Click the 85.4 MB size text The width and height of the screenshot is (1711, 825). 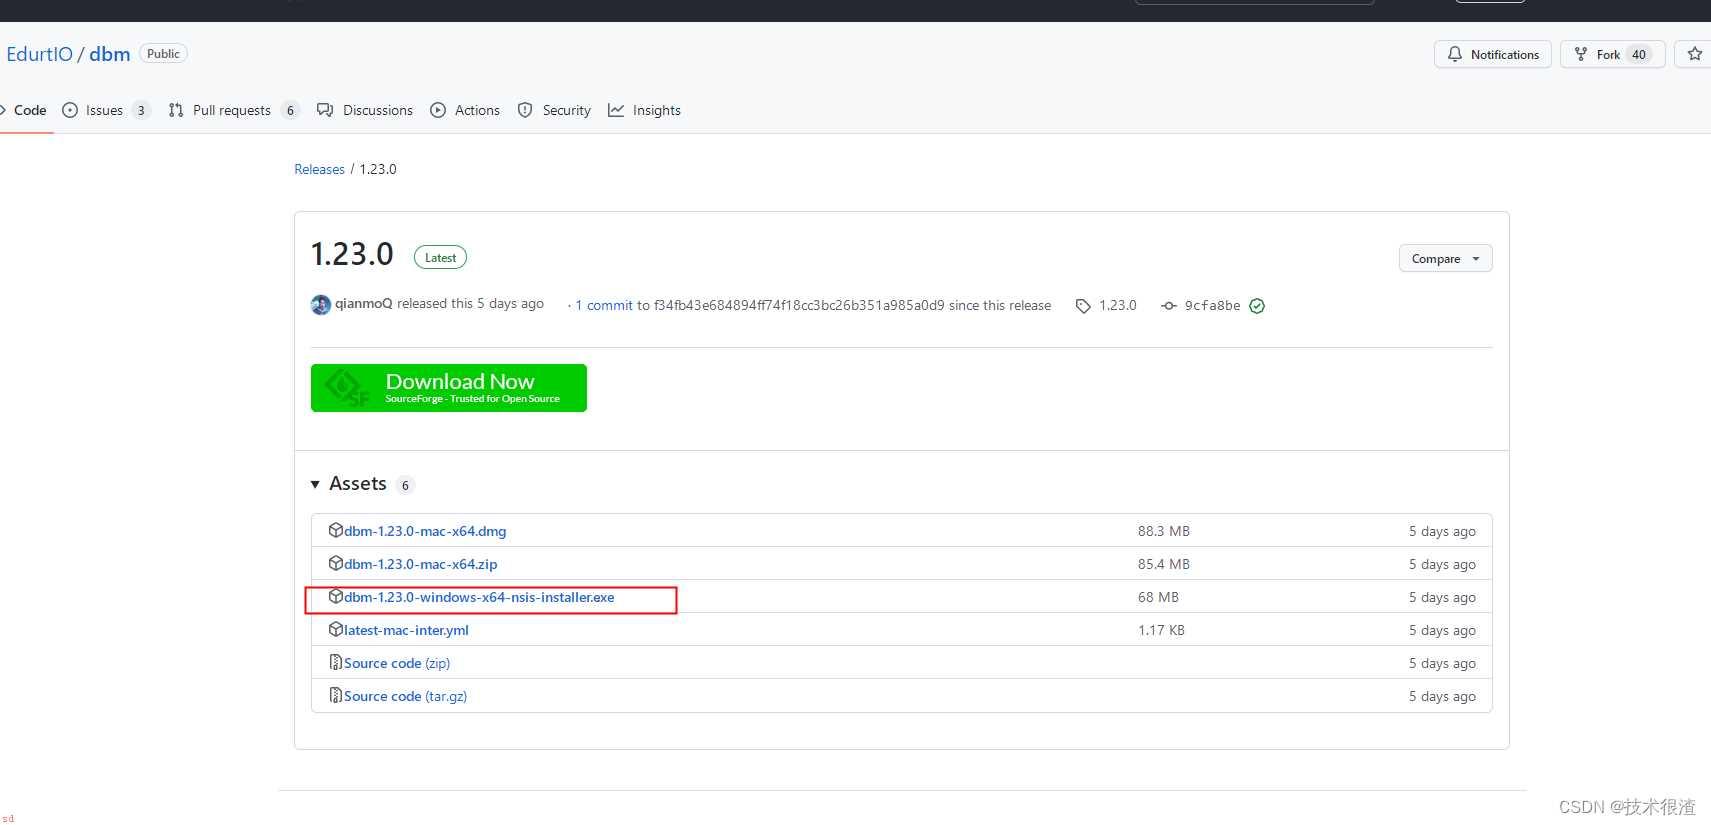[1164, 564]
